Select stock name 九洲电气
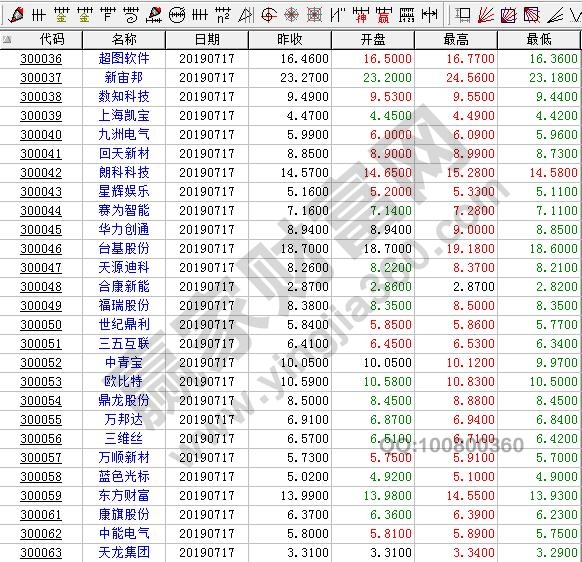The width and height of the screenshot is (582, 562). pyautogui.click(x=124, y=134)
